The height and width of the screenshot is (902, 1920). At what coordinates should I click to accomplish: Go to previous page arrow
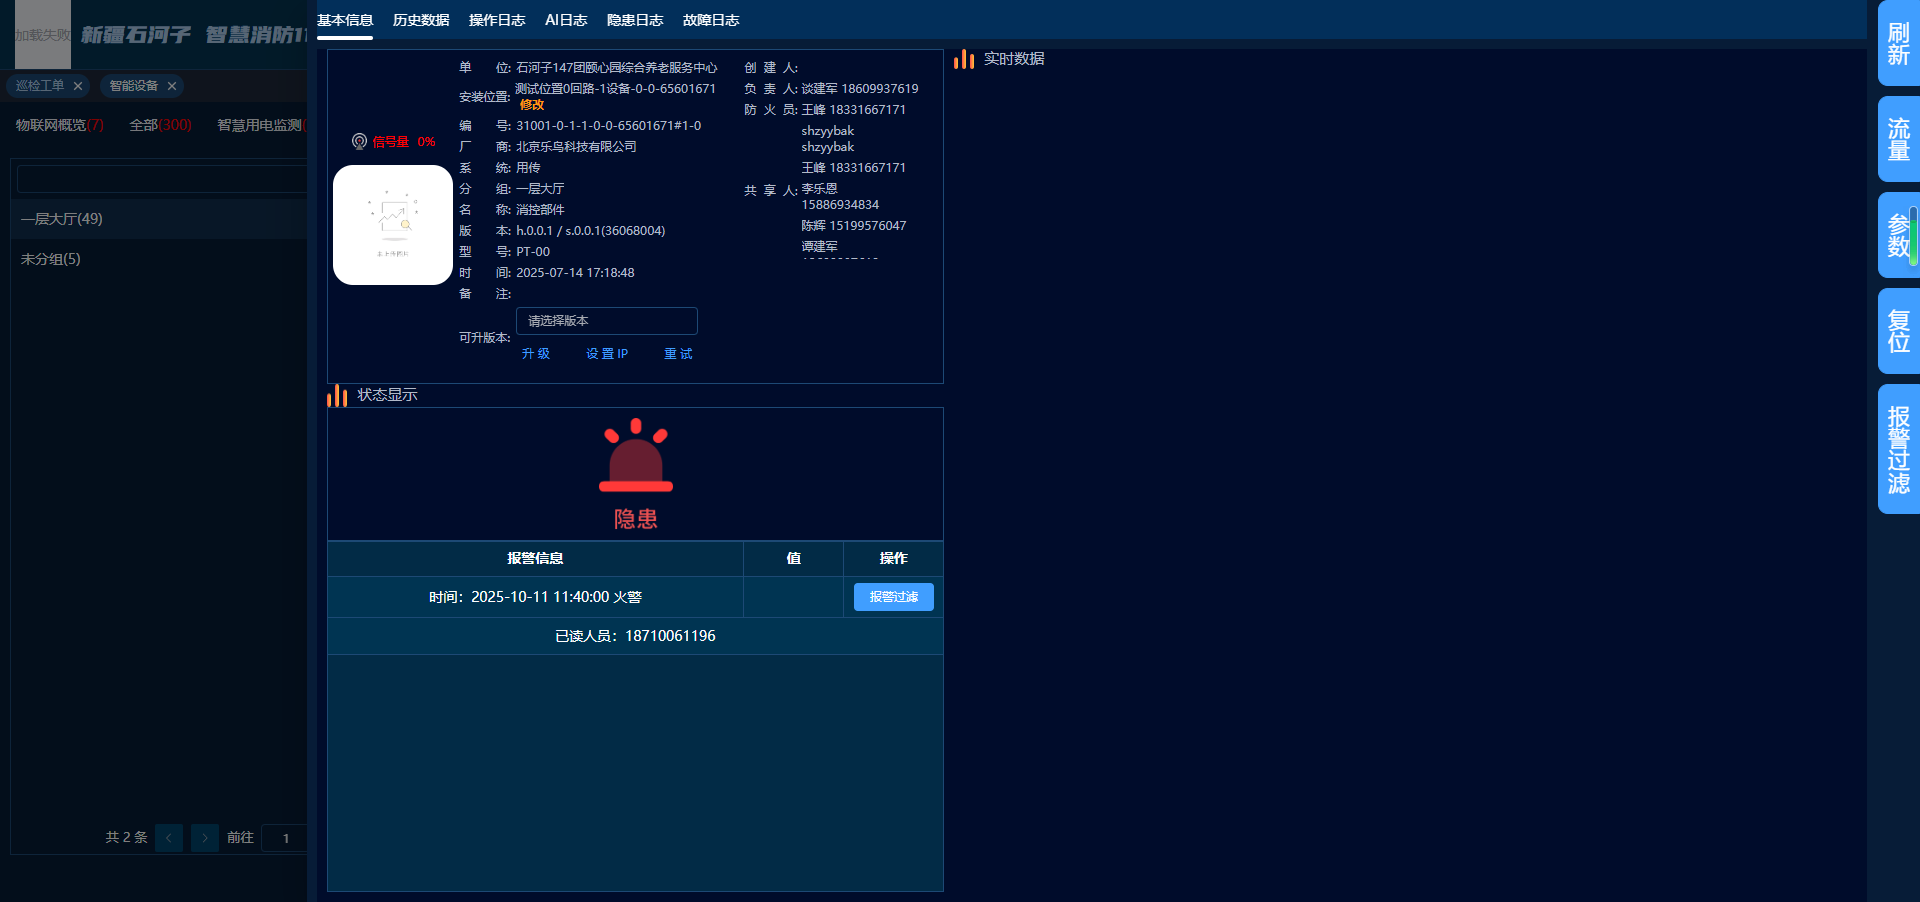point(169,838)
